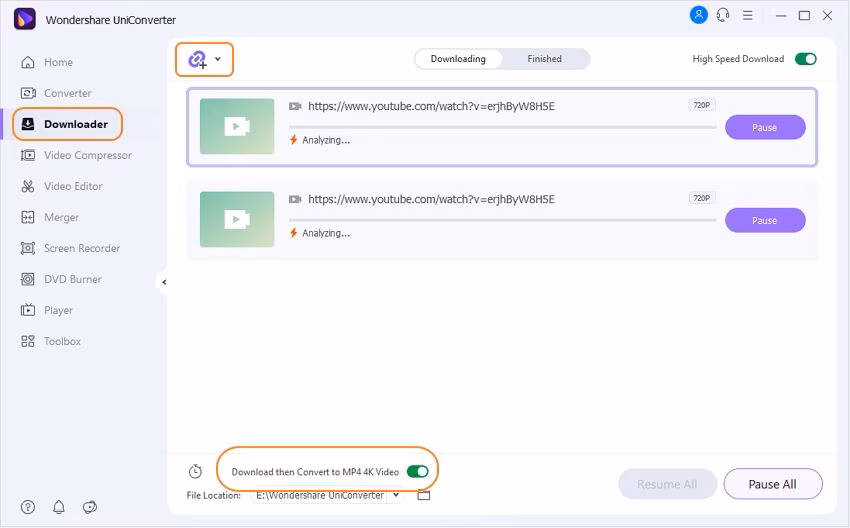Click the paste URL link-plus icon
Screen dimensions: 850x528
point(197,59)
